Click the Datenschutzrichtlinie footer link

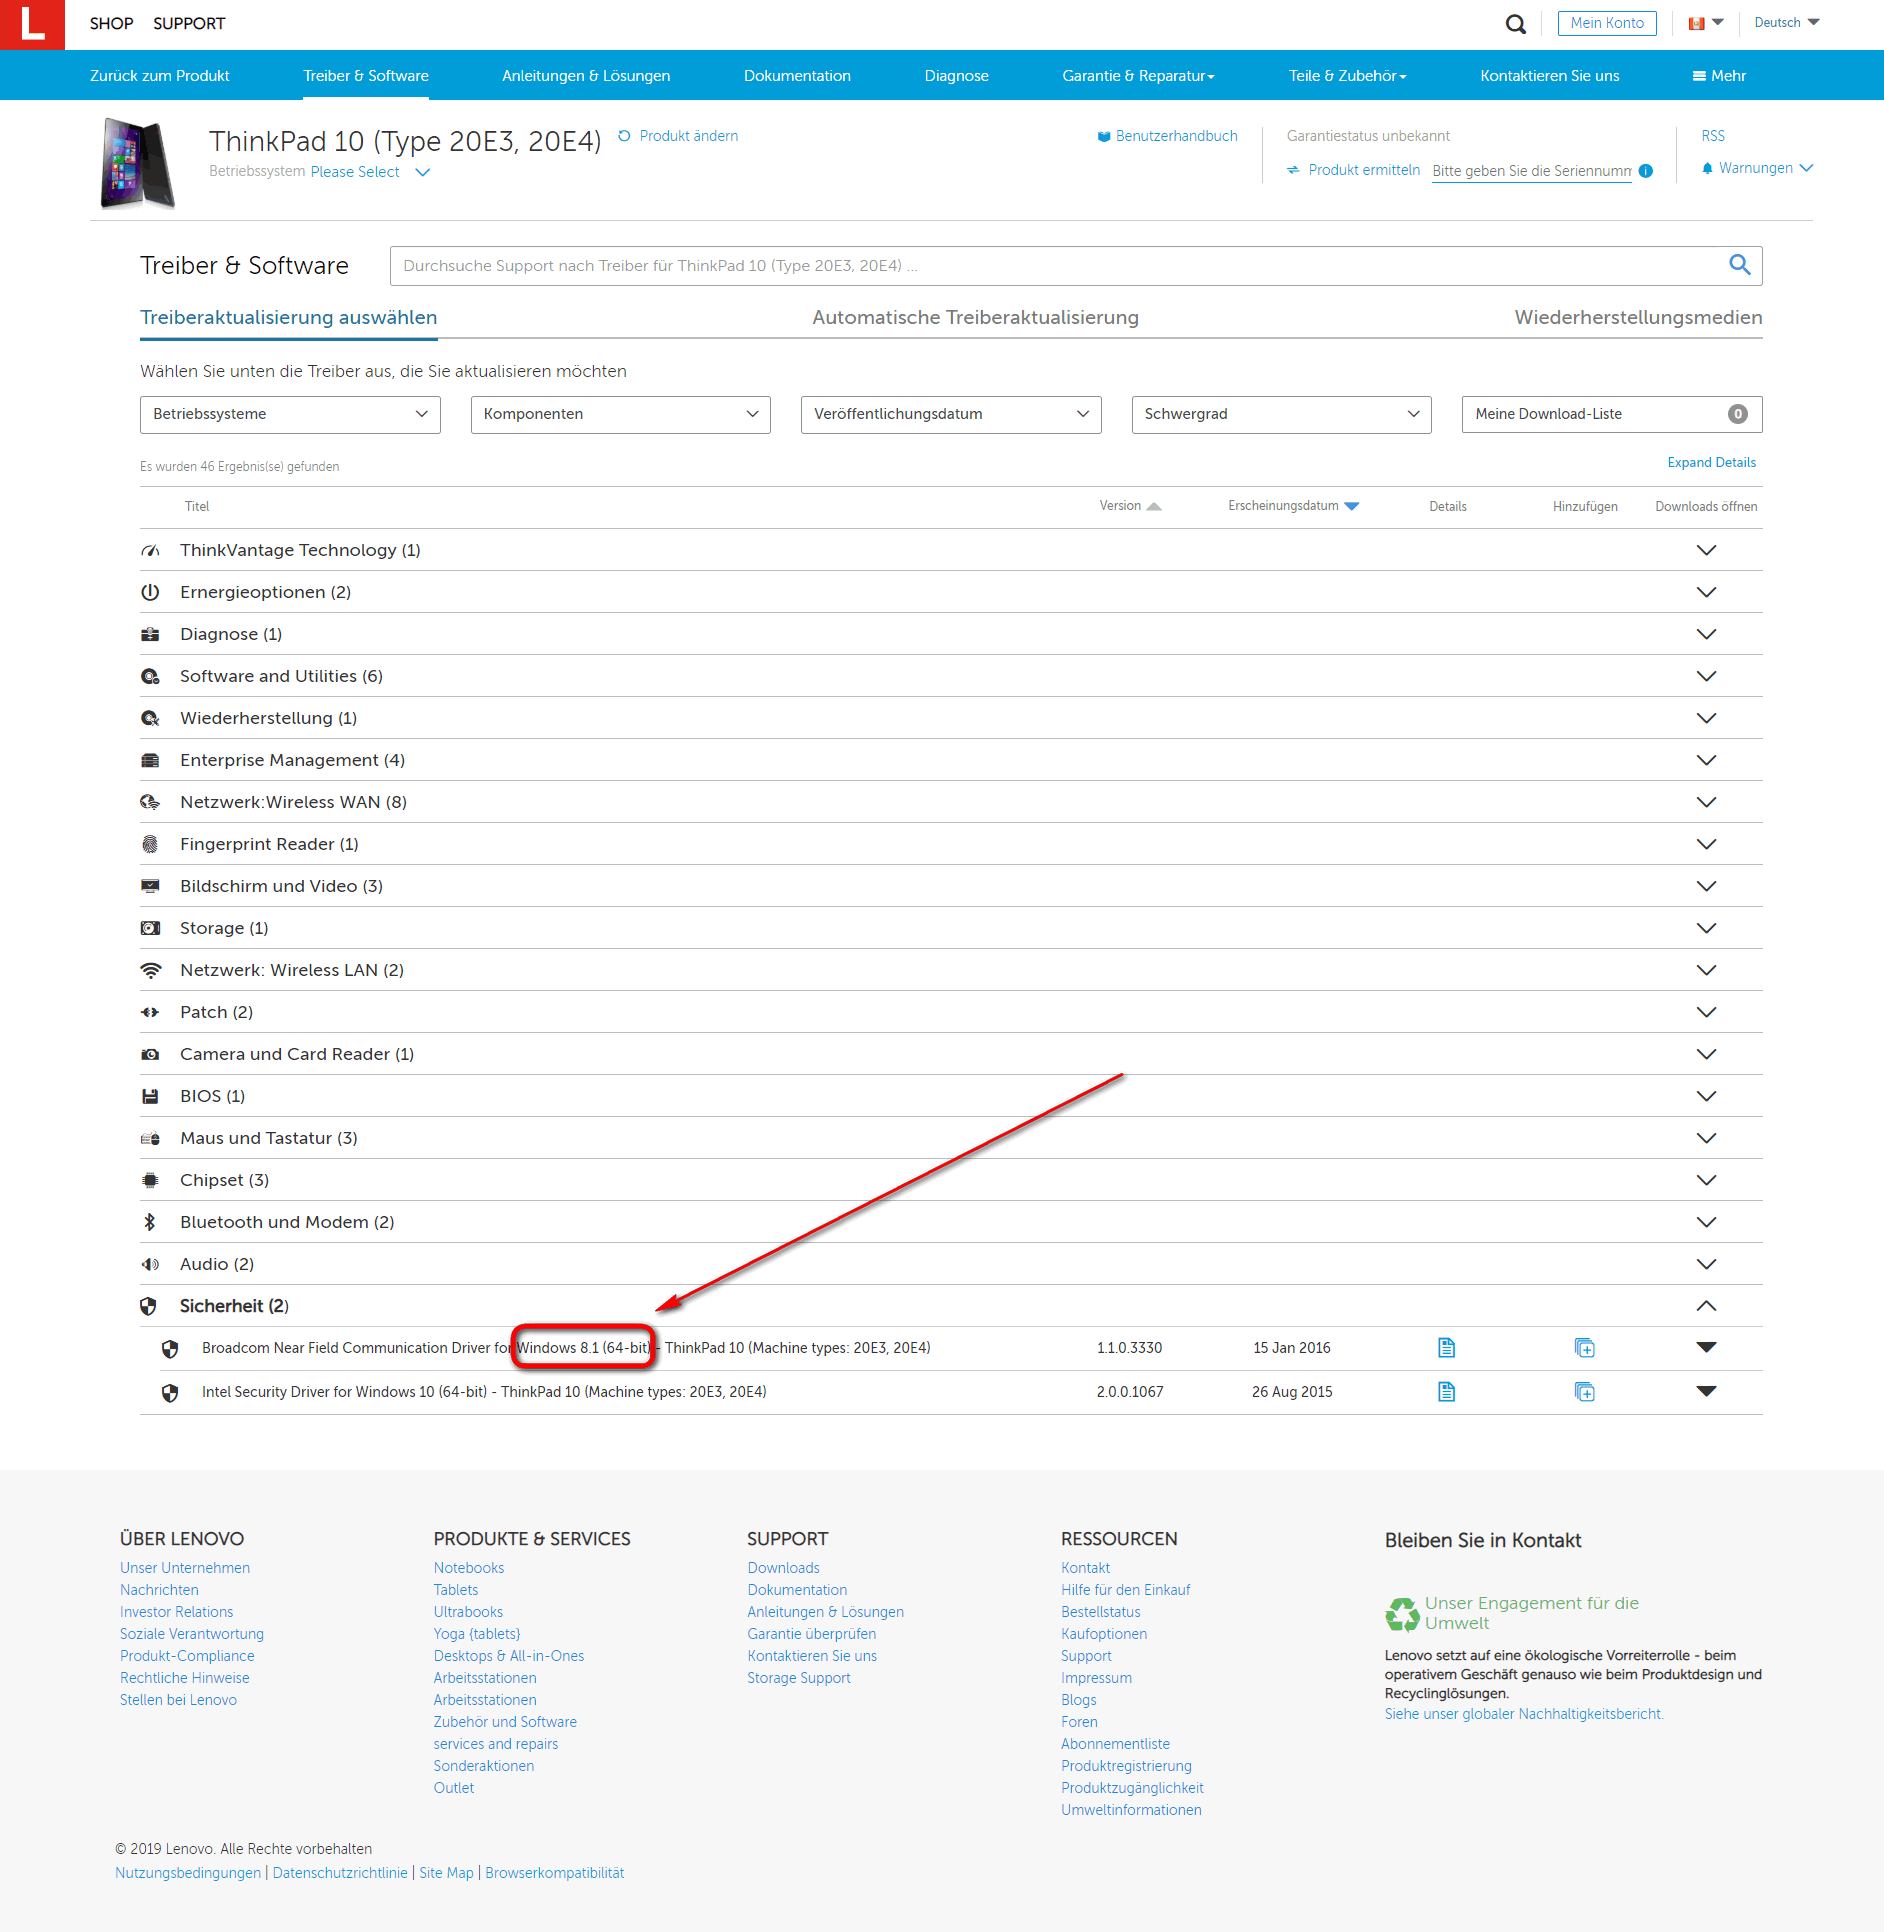pyautogui.click(x=340, y=1873)
